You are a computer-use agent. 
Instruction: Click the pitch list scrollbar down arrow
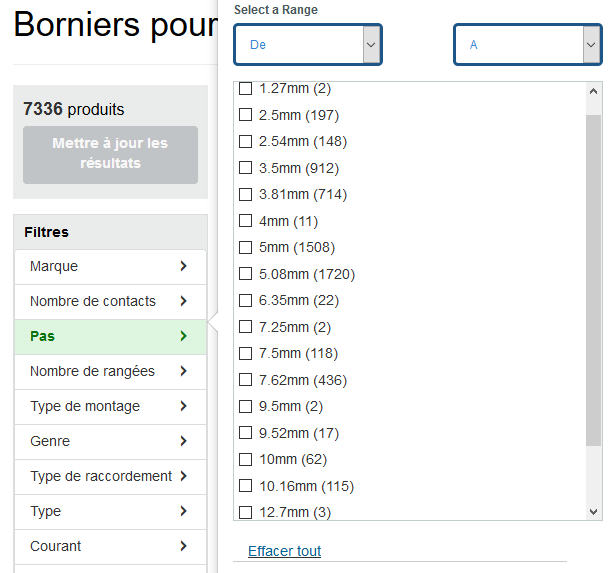(x=594, y=511)
